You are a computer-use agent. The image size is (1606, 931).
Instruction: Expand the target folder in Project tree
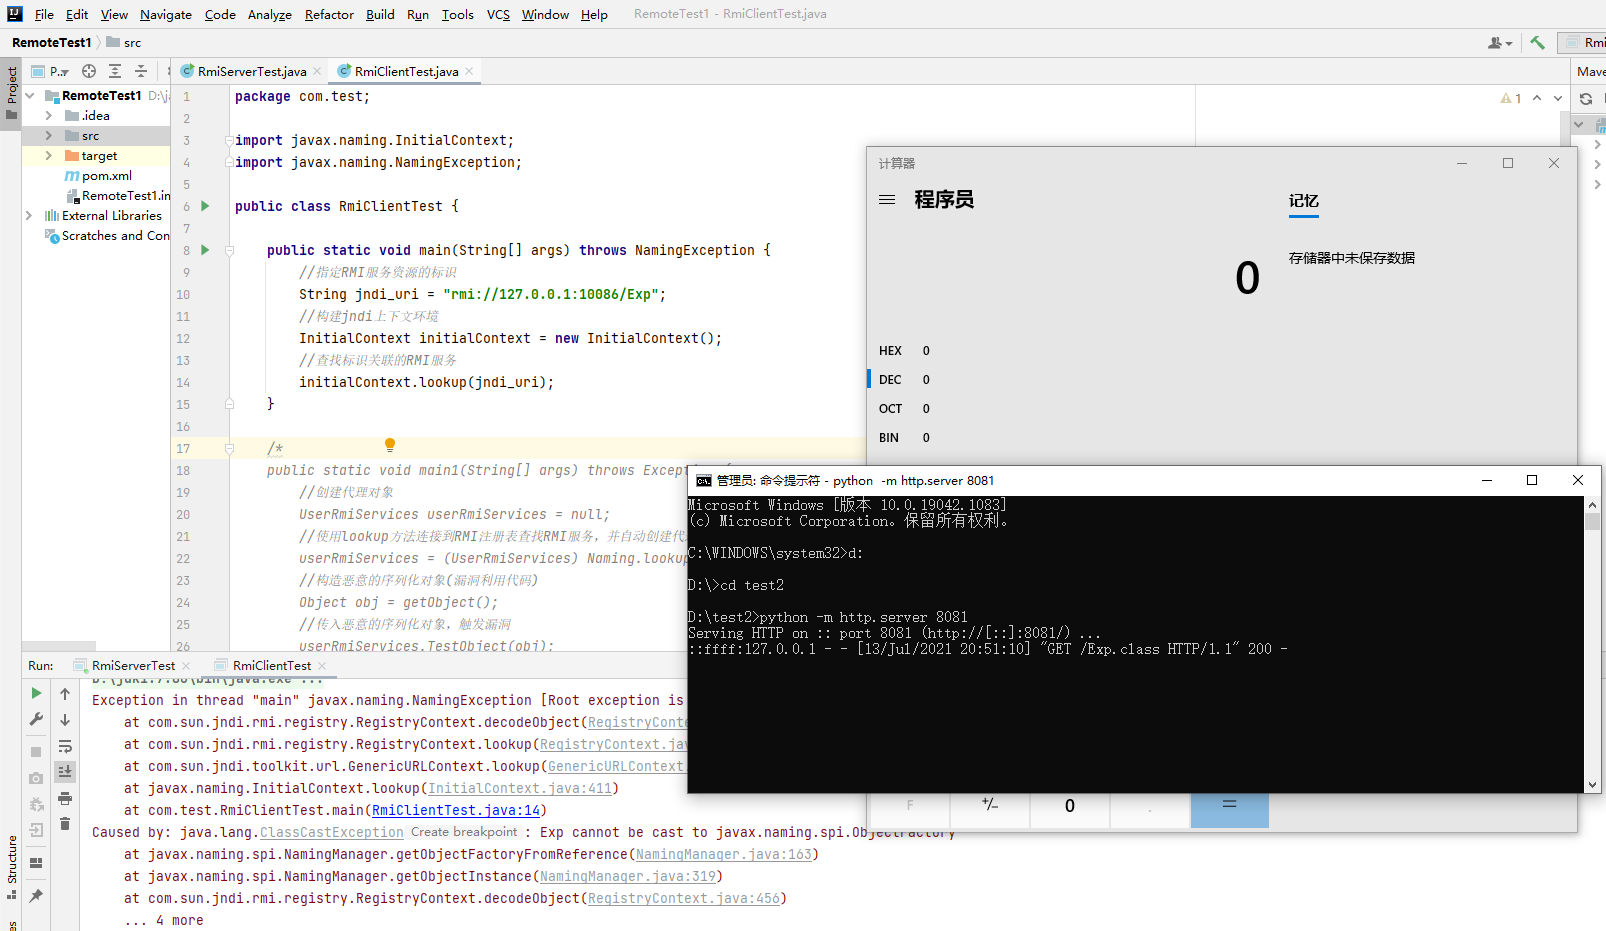pos(48,155)
